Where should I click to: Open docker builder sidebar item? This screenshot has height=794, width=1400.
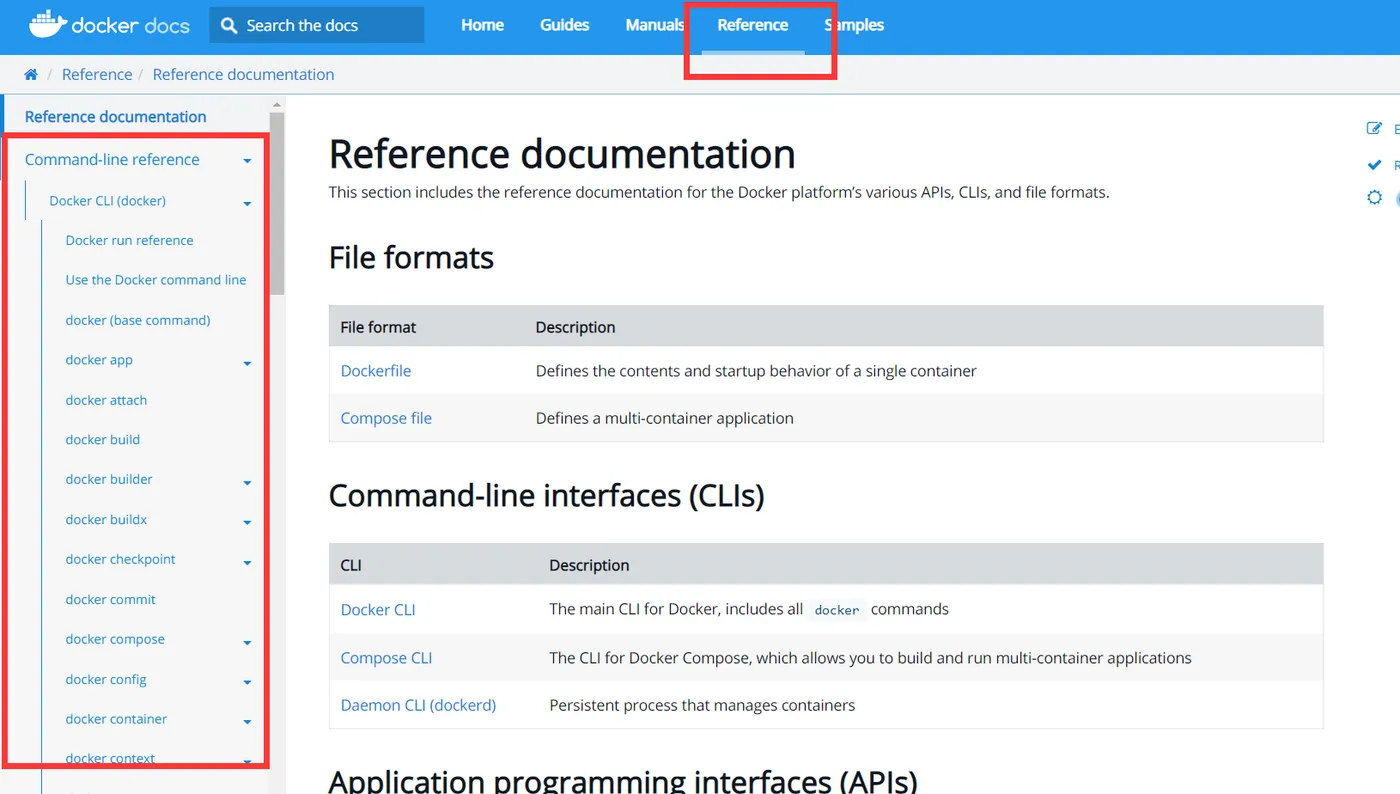click(109, 479)
